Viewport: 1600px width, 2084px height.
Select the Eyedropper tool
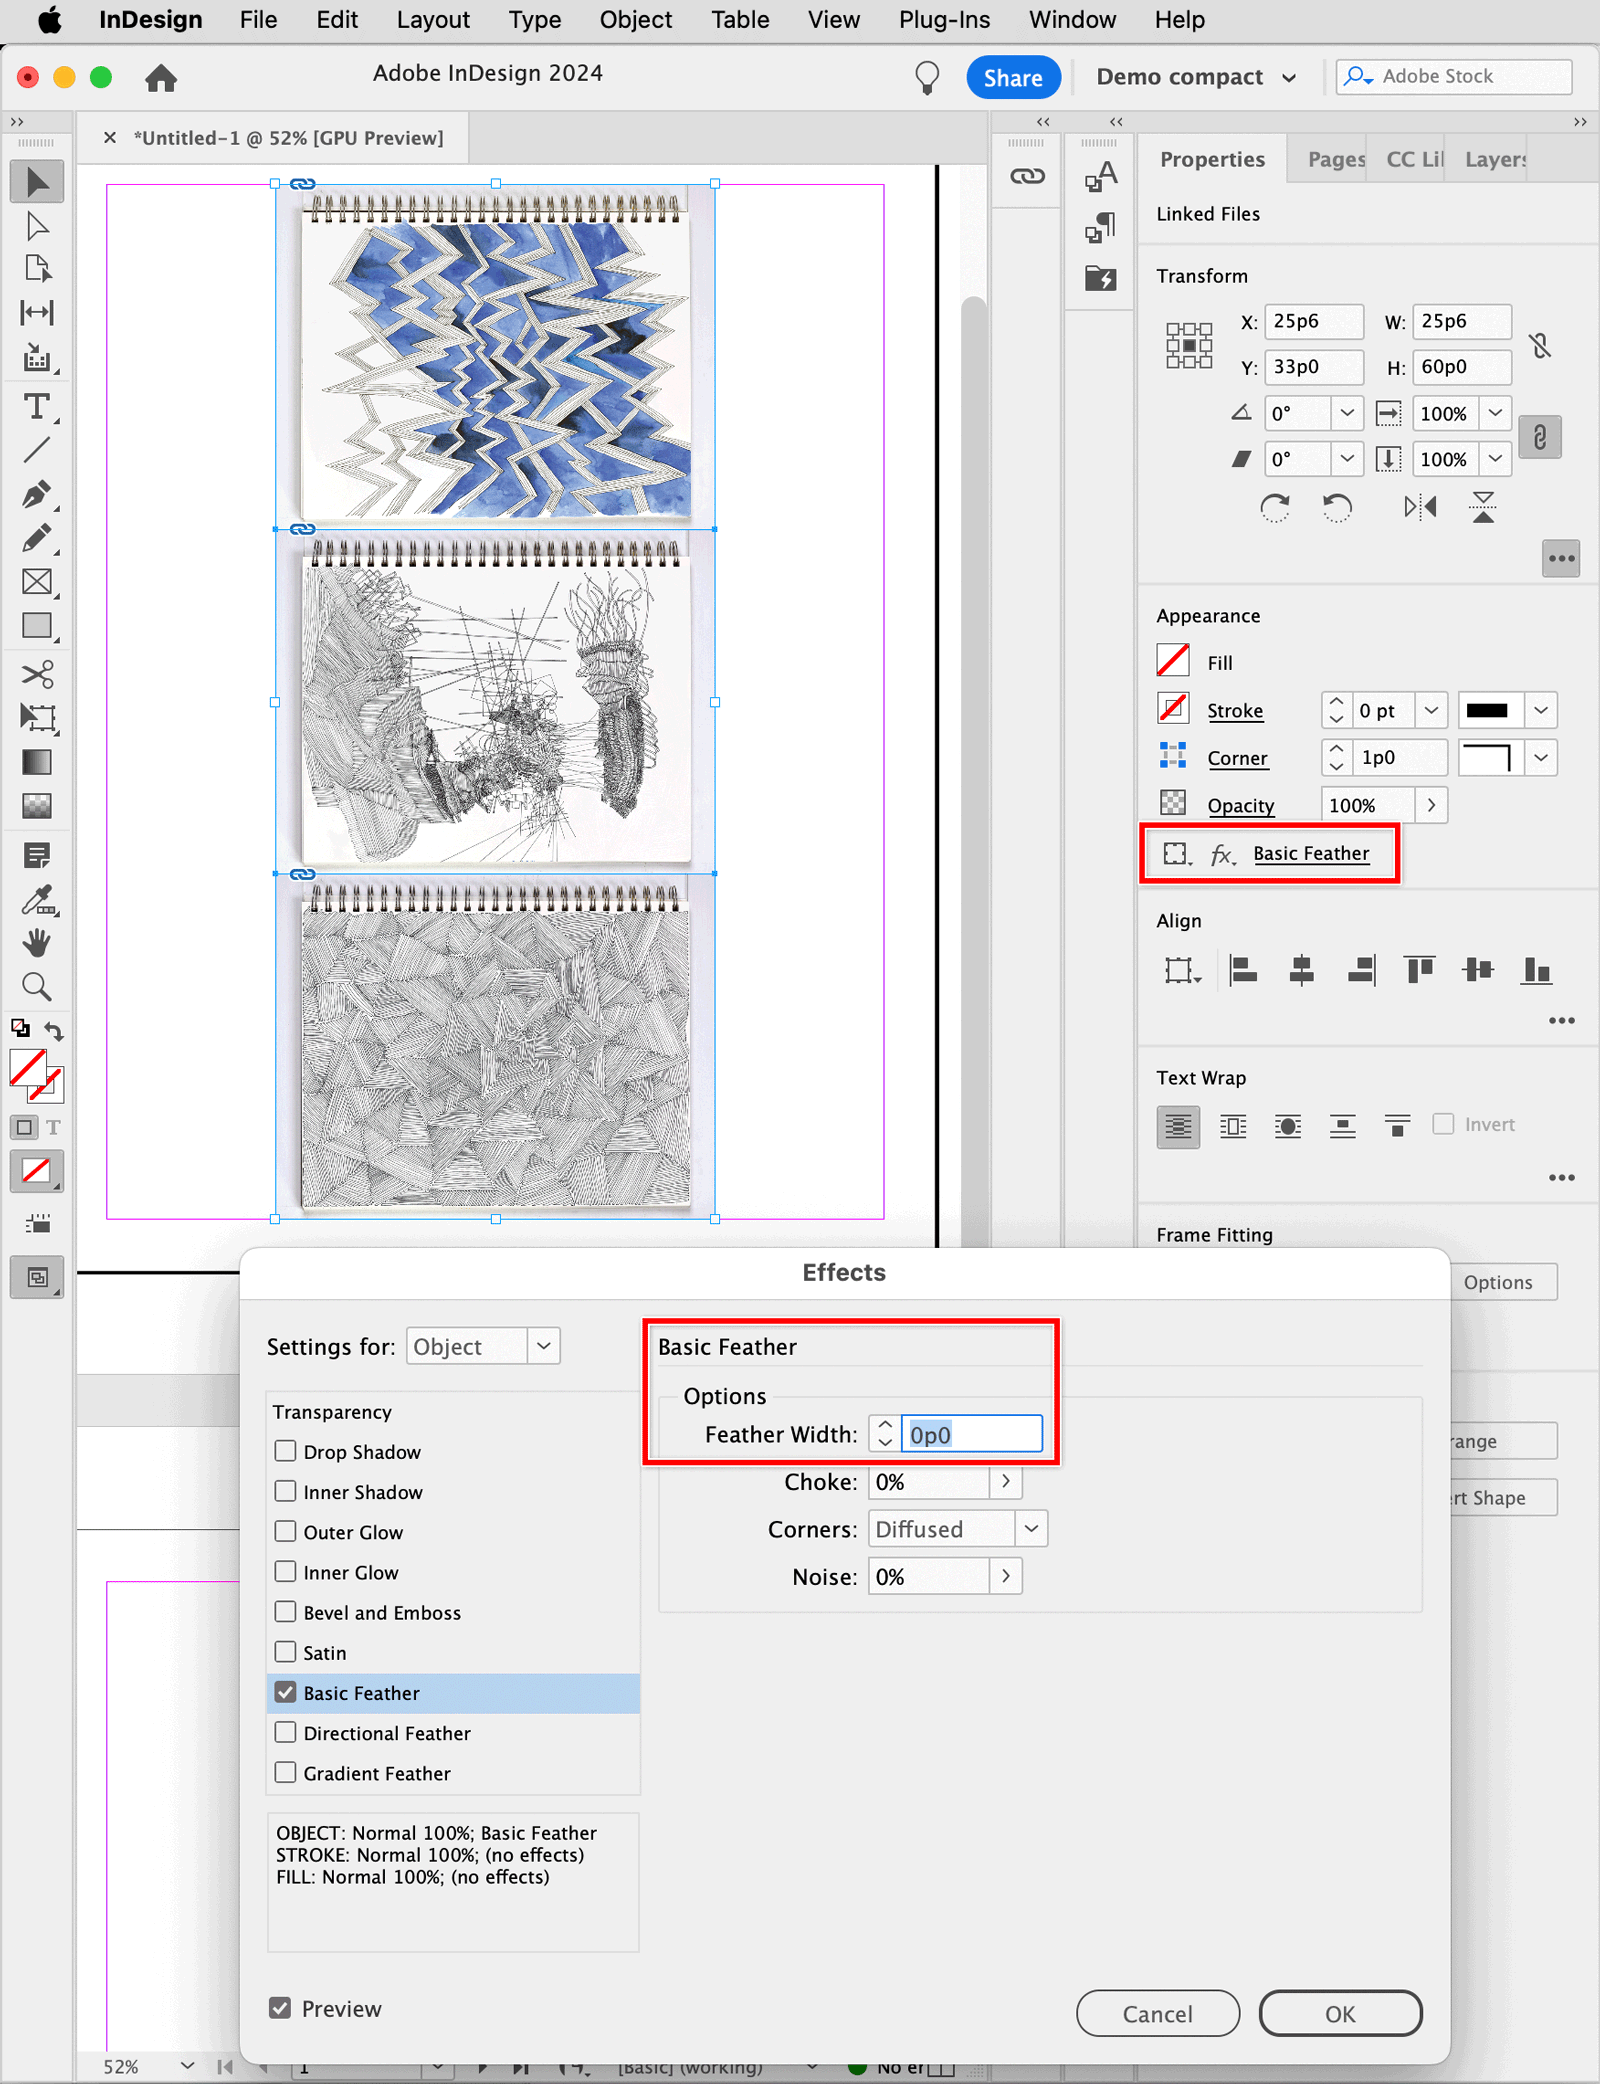coord(37,900)
